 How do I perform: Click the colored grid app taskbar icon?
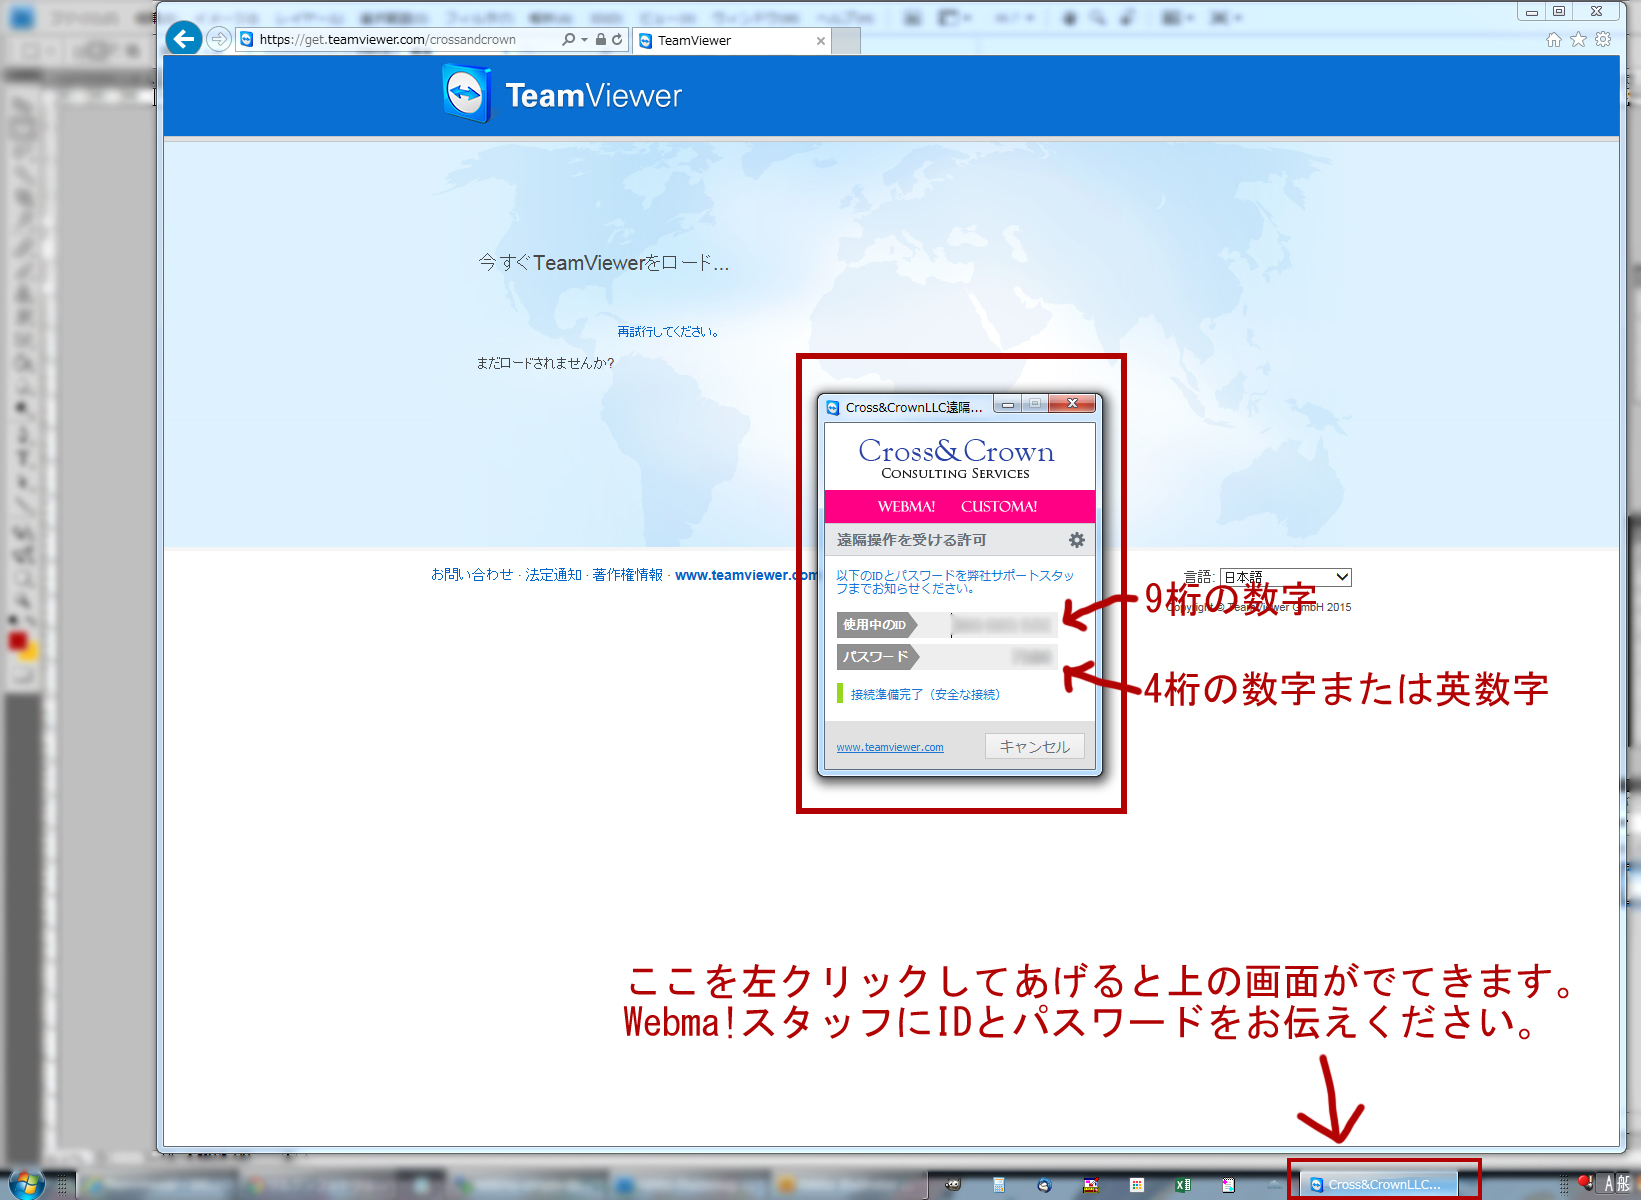click(1137, 1185)
